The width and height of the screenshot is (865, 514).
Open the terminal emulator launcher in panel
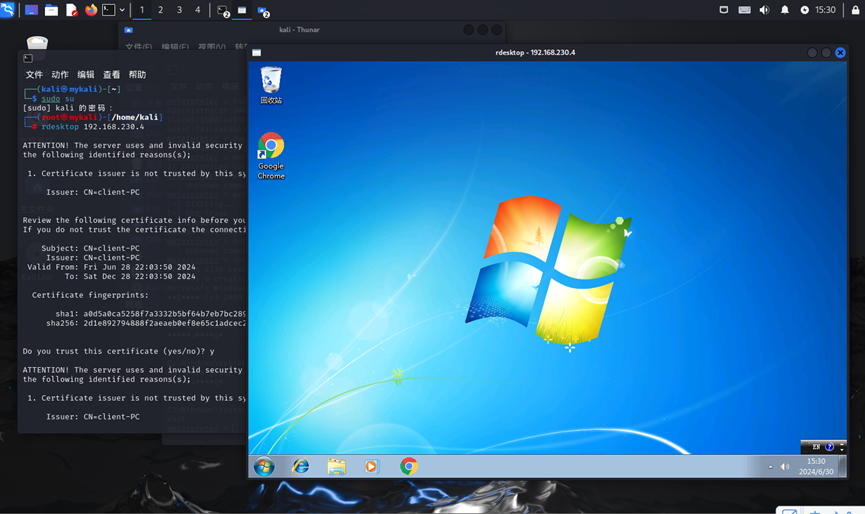click(x=109, y=10)
